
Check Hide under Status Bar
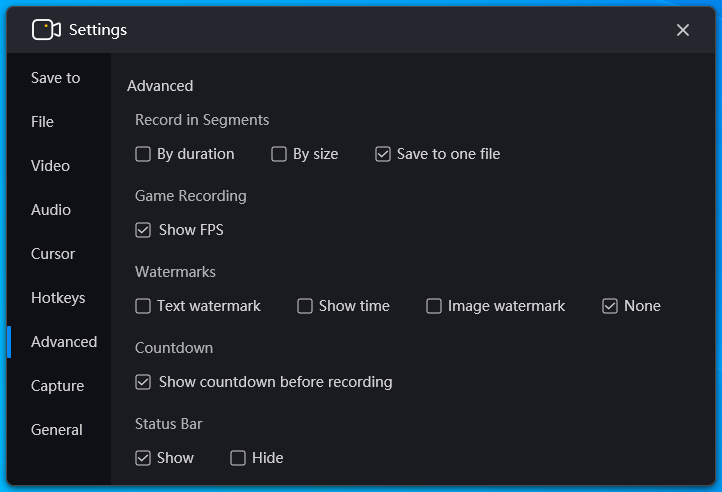point(238,458)
